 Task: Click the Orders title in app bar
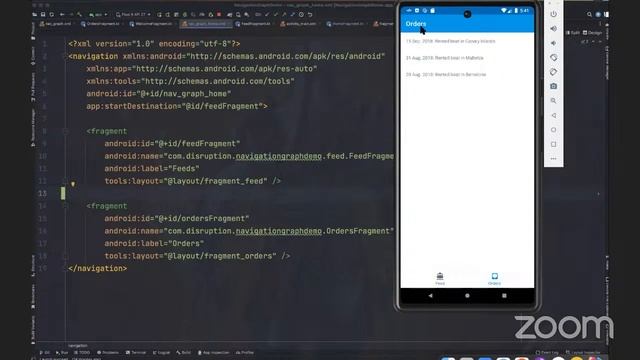click(x=416, y=24)
